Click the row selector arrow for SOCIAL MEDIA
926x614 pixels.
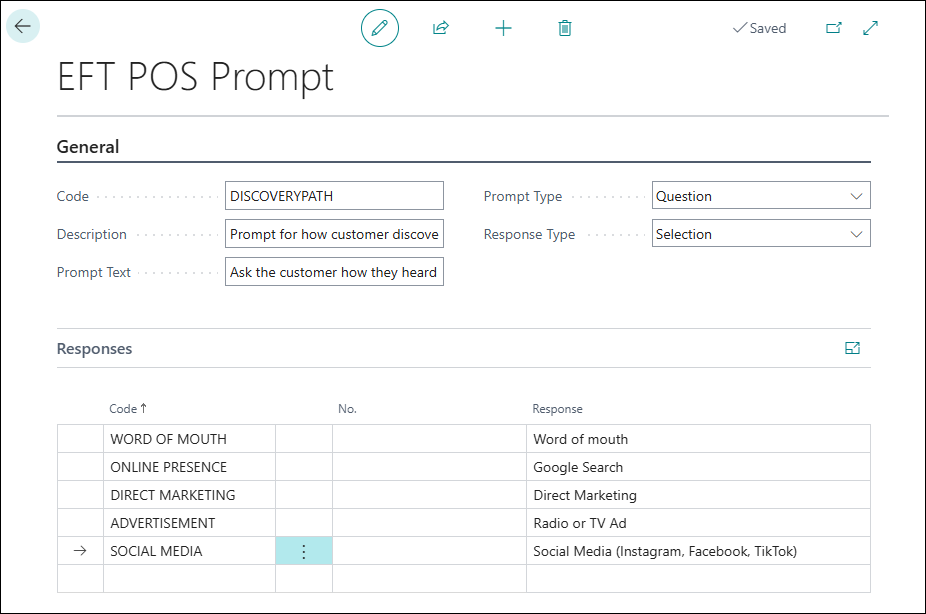(x=80, y=551)
